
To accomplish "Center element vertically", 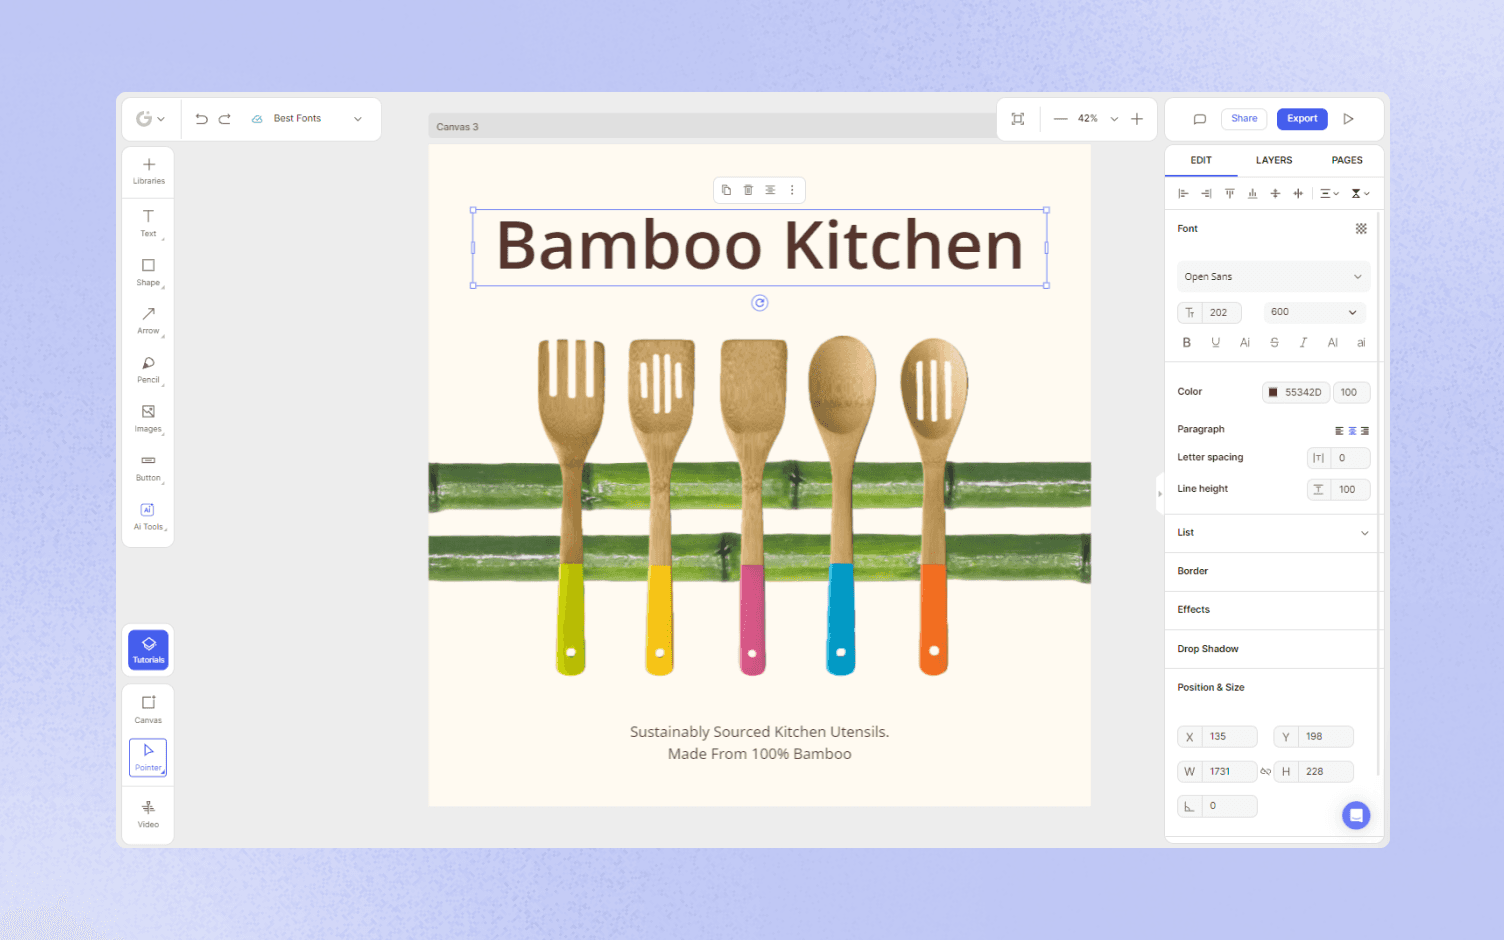I will [x=1275, y=194].
